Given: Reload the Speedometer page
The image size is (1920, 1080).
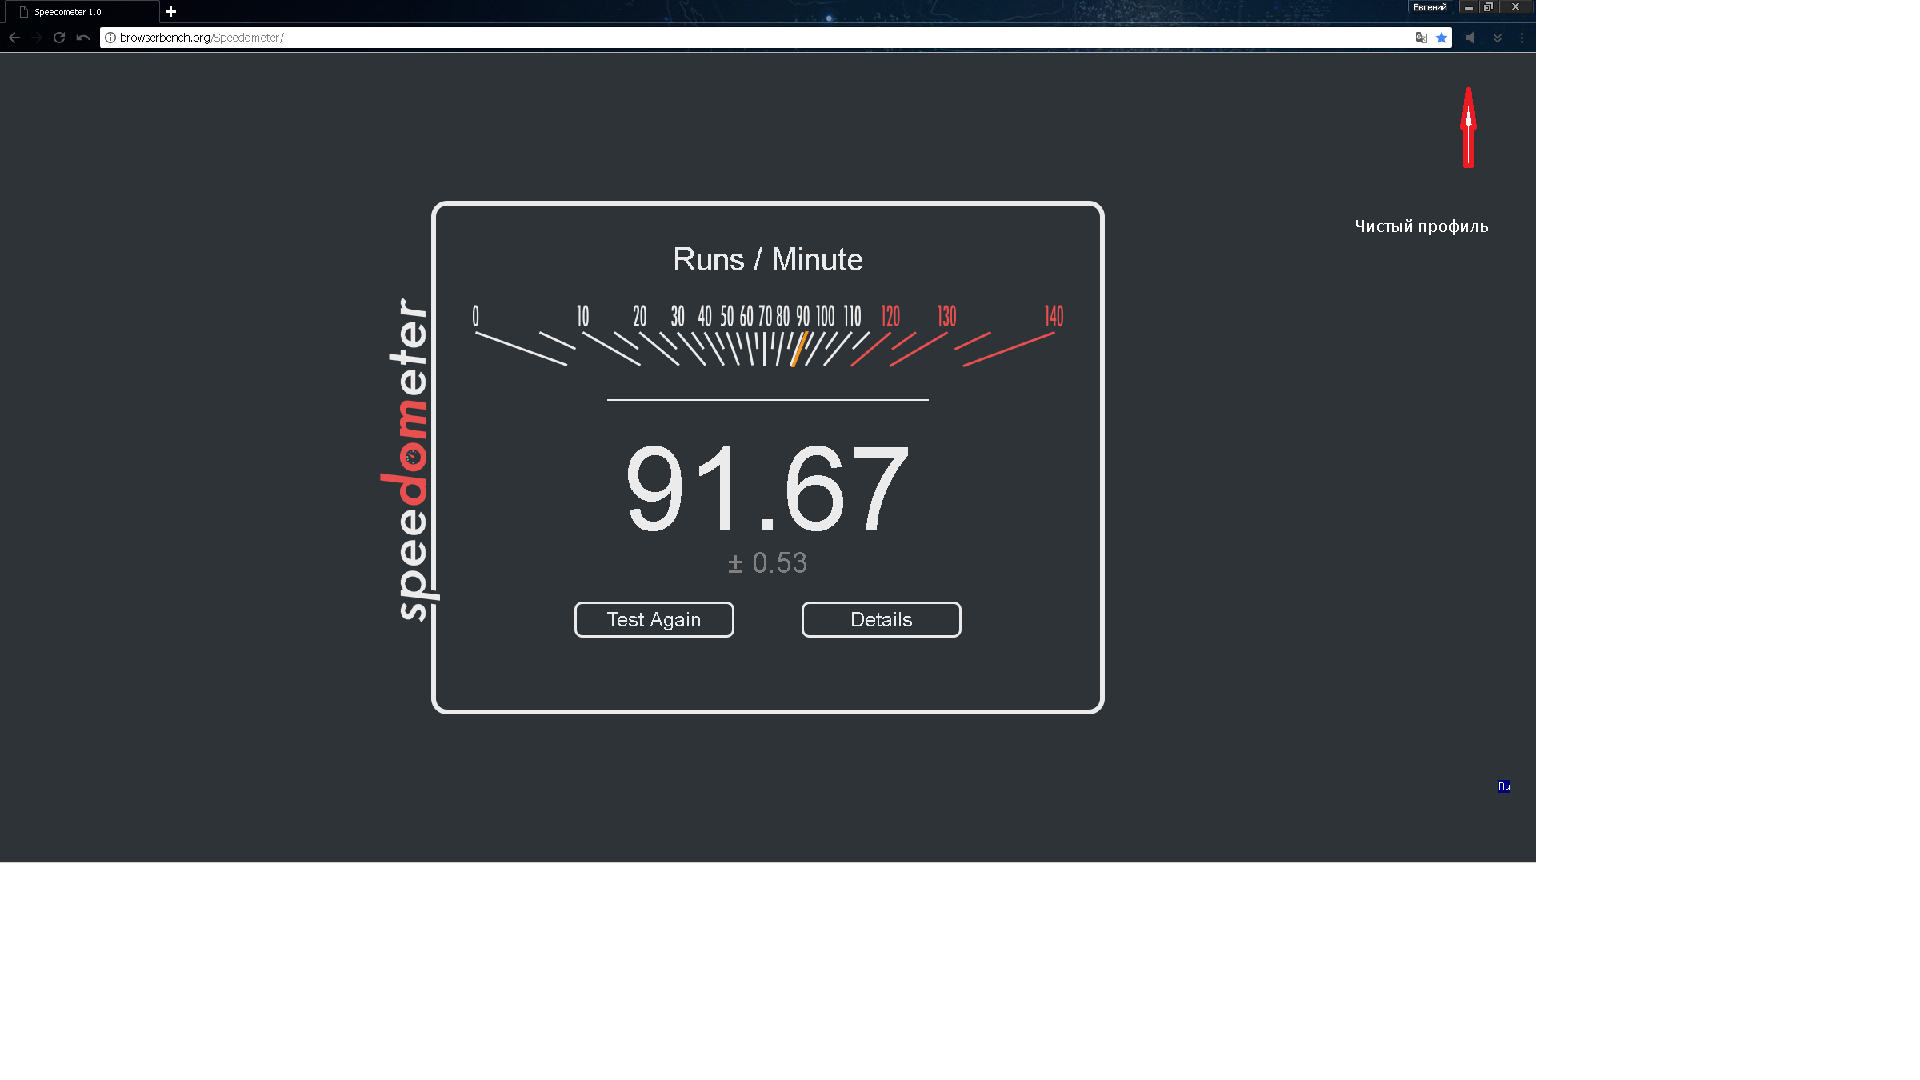Looking at the screenshot, I should click(59, 38).
